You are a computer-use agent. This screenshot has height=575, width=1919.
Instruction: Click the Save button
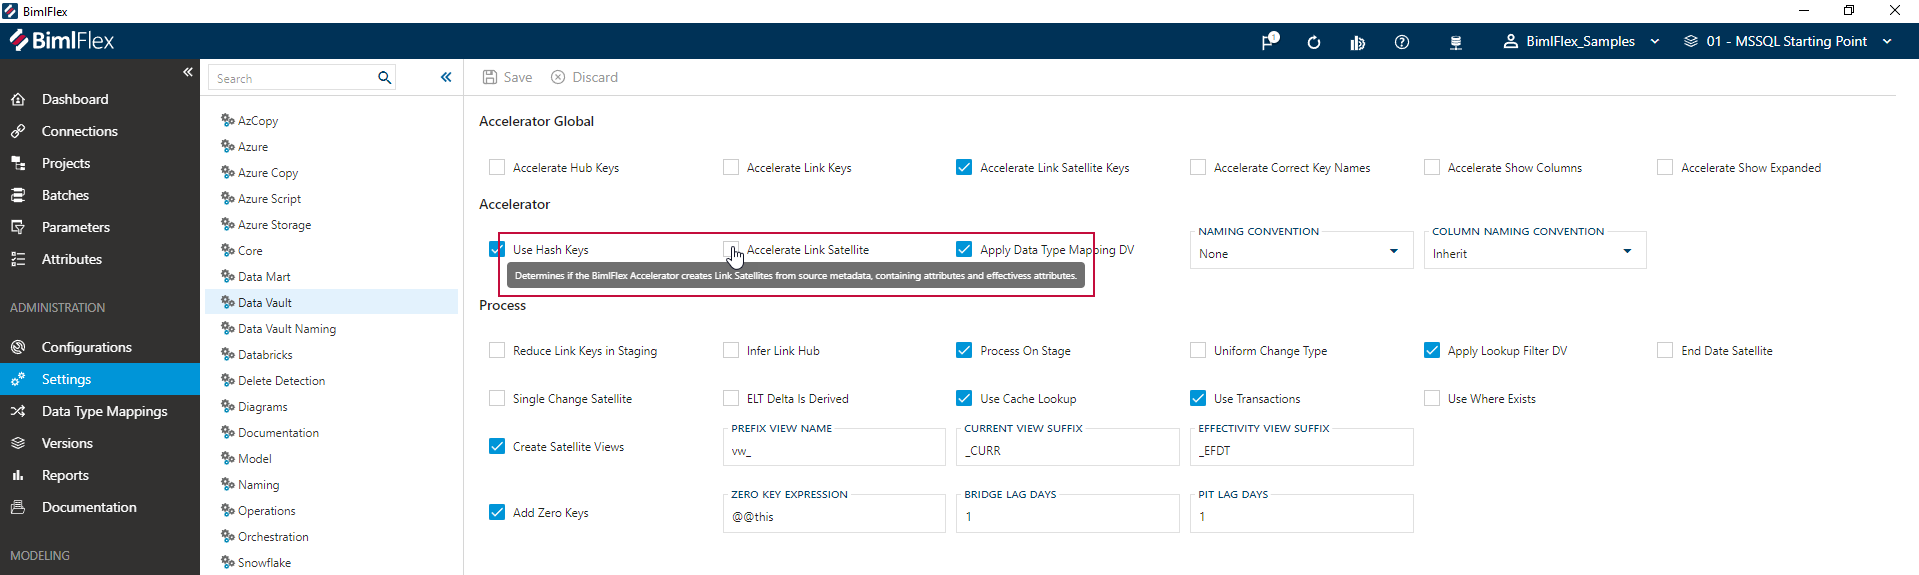[507, 77]
